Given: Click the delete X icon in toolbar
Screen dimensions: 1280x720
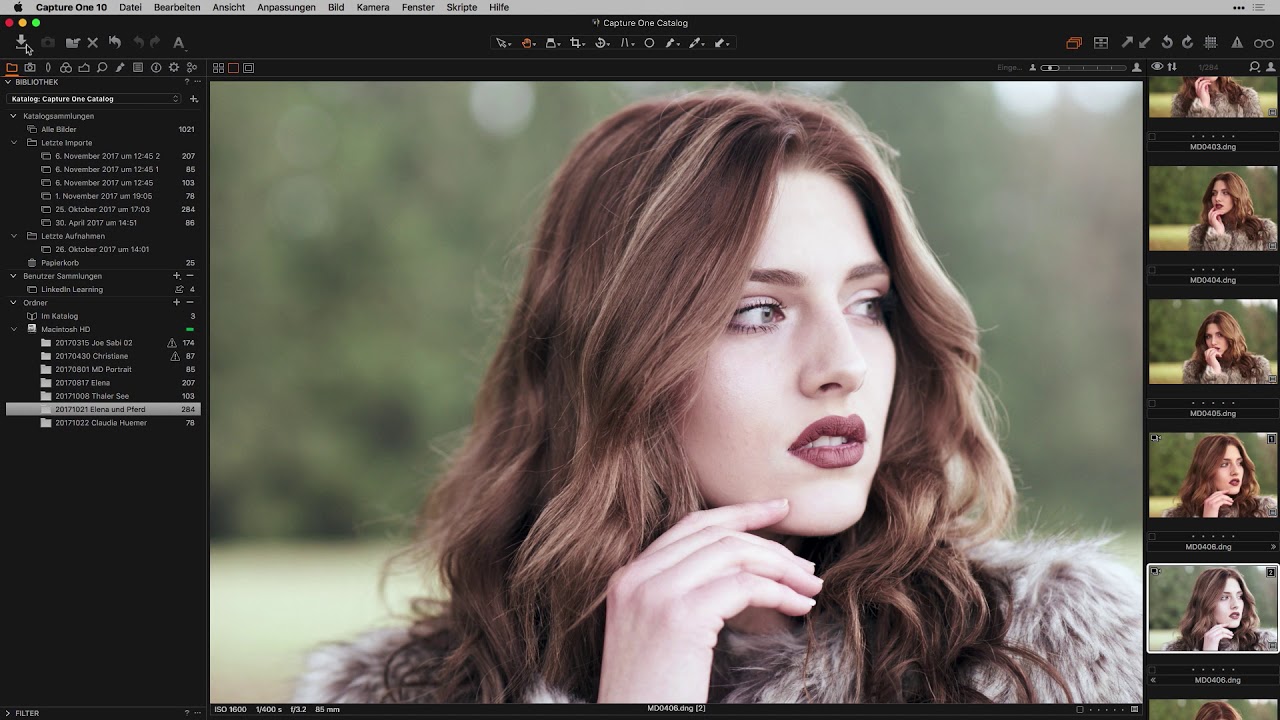Looking at the screenshot, I should pos(93,43).
